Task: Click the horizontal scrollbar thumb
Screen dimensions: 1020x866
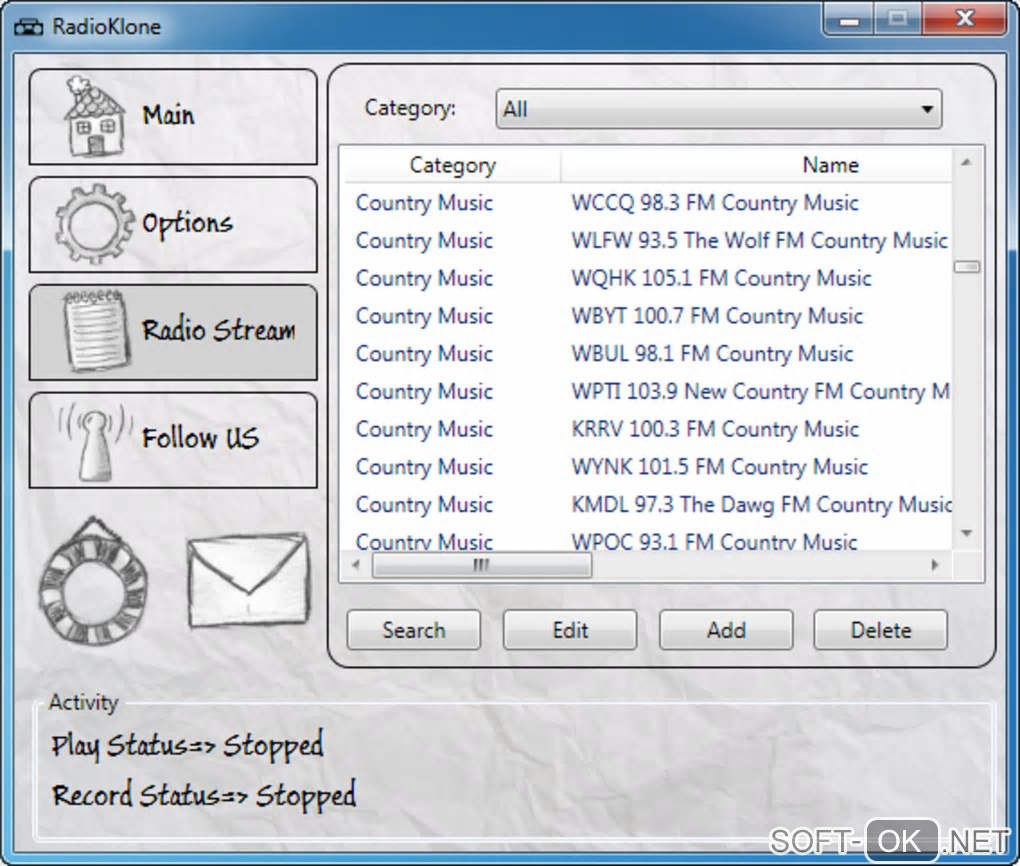Action: (x=481, y=565)
